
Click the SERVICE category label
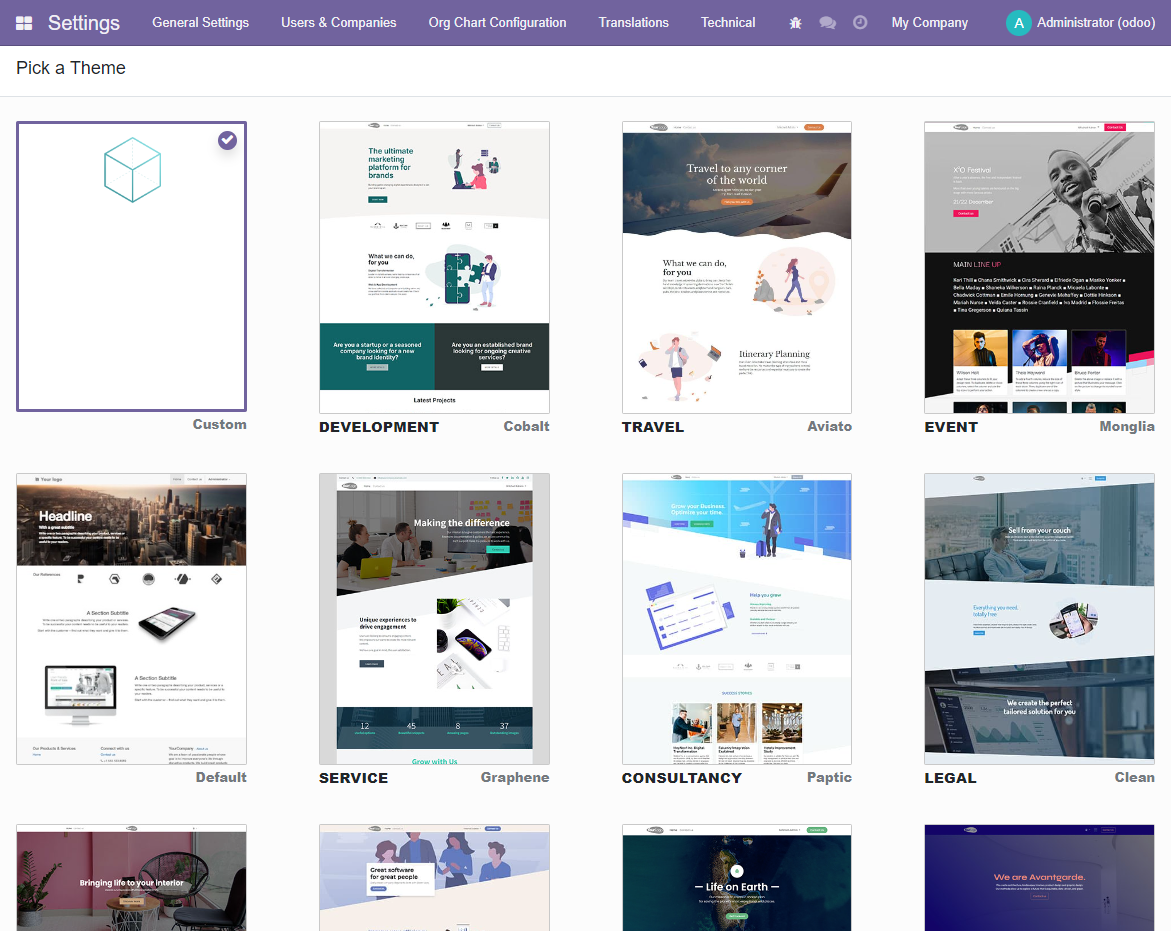[353, 778]
